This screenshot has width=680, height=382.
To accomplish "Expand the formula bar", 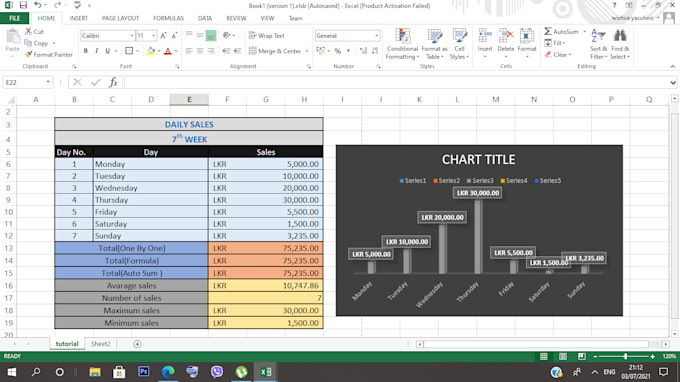I will [x=673, y=82].
